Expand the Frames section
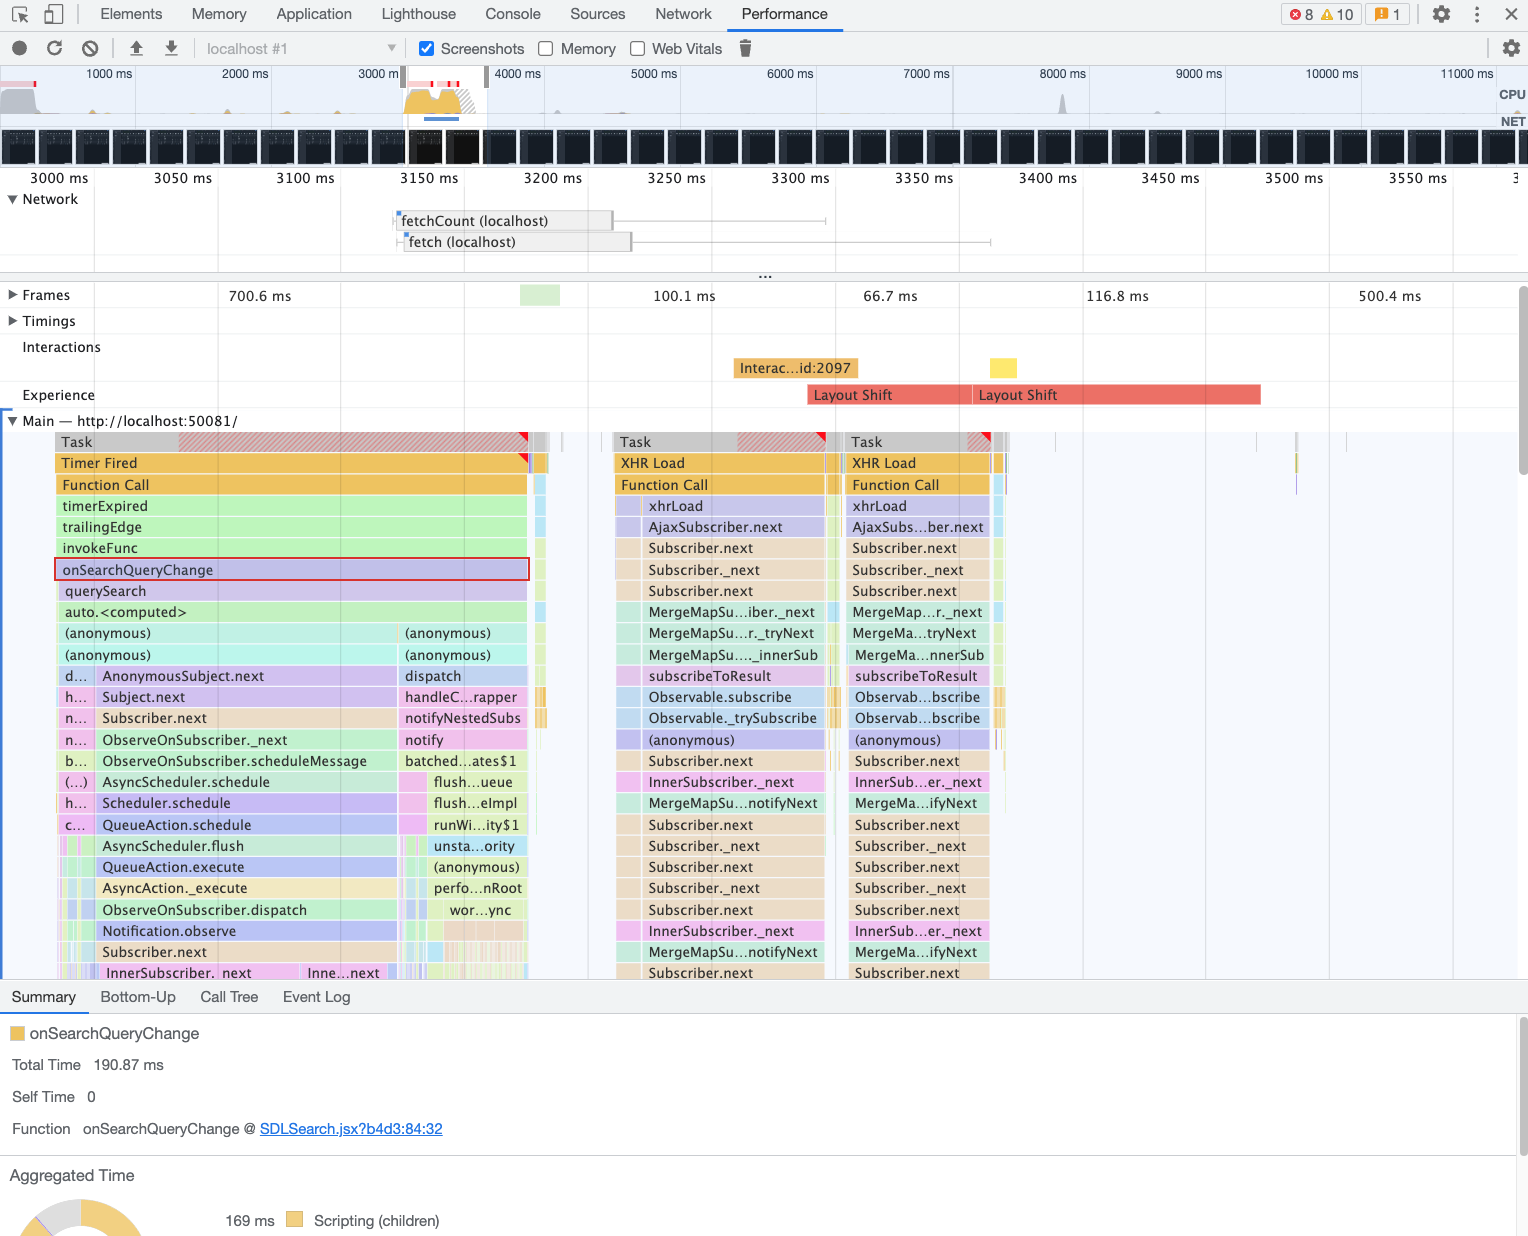Image resolution: width=1528 pixels, height=1236 pixels. 13,295
